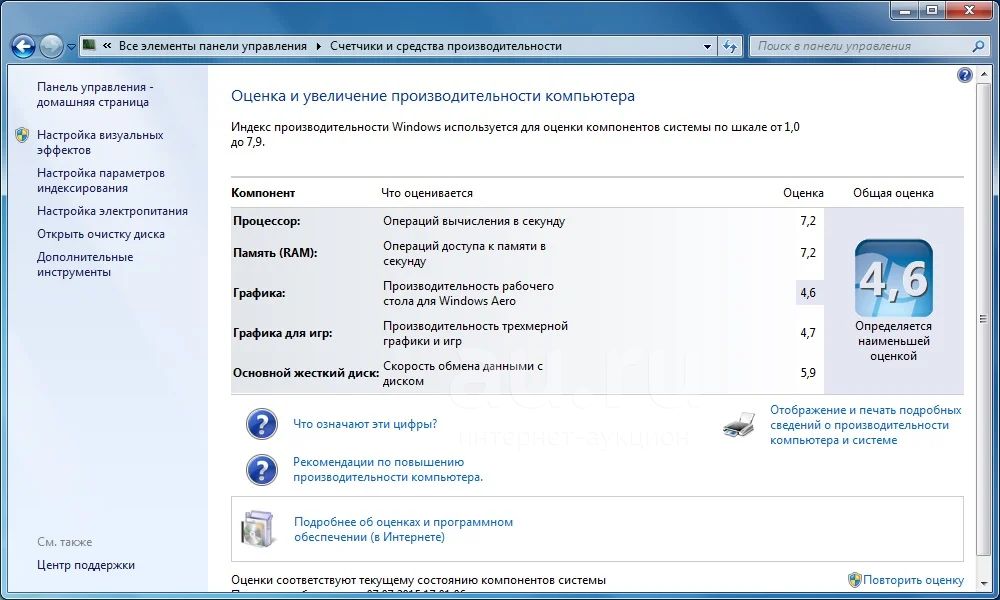The image size is (1000, 600).
Task: Click question icon beside 'Рекомендации по повышению'
Action: pos(261,470)
